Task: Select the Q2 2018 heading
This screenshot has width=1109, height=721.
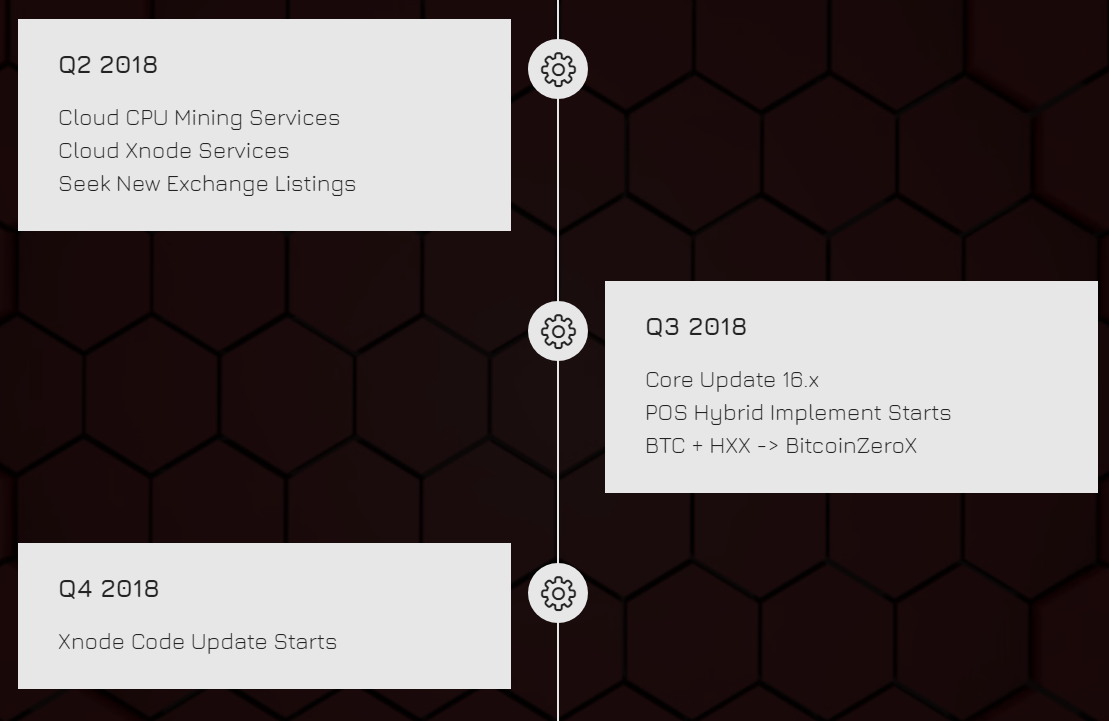Action: coord(108,65)
